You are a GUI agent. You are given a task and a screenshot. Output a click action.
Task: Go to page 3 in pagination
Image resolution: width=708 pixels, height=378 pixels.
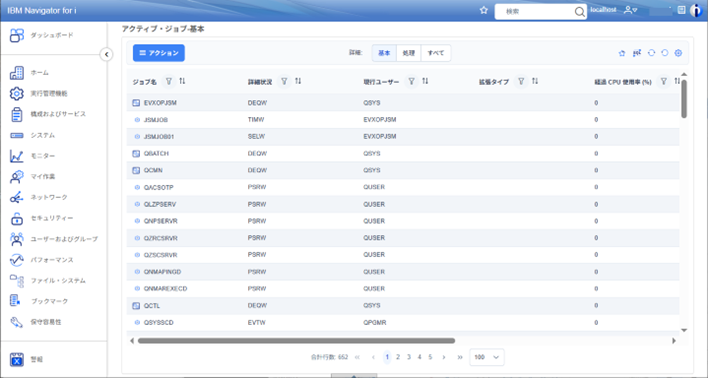click(409, 357)
